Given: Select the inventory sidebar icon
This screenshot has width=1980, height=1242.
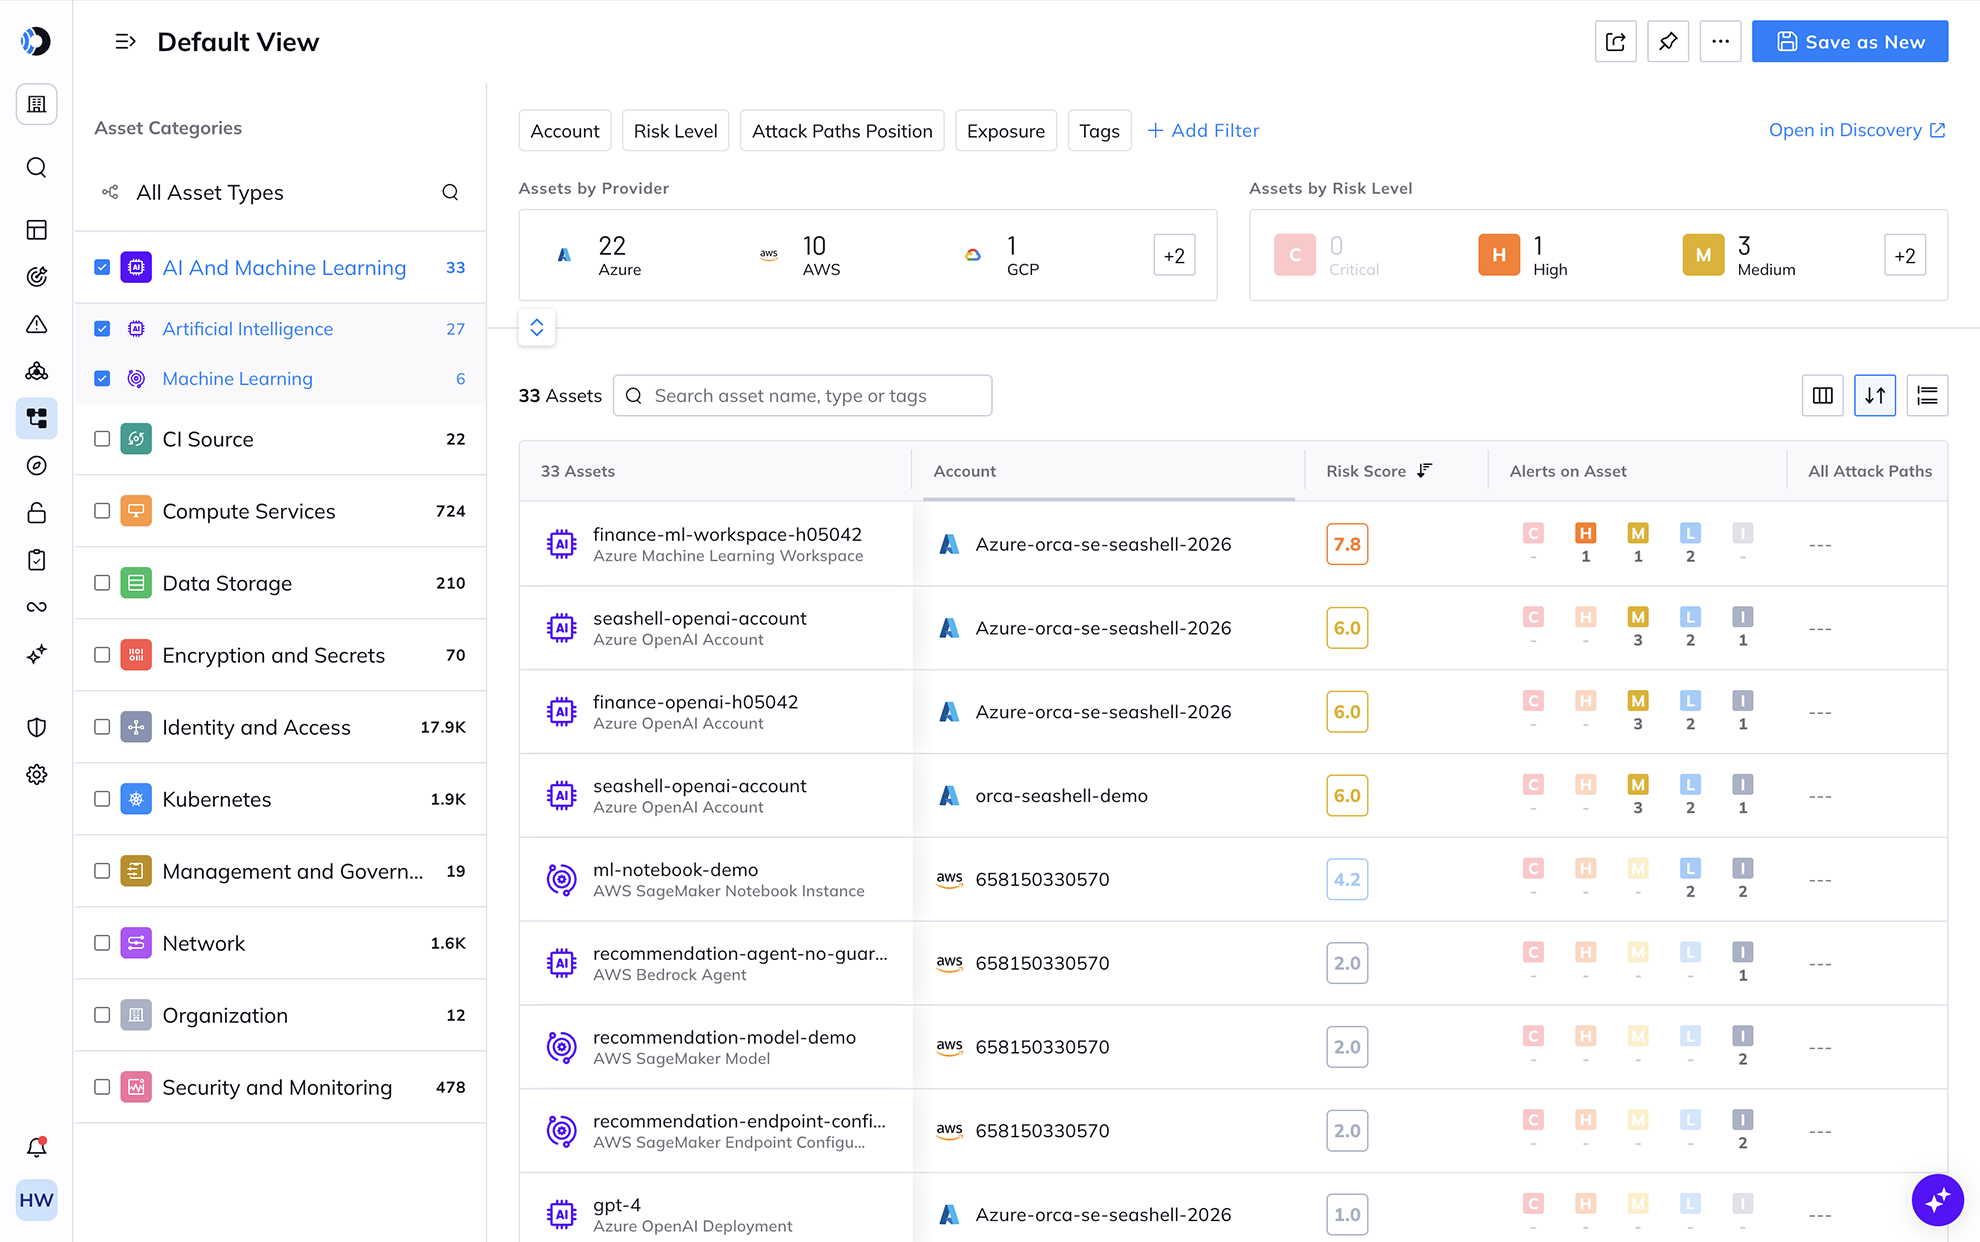Looking at the screenshot, I should coord(36,418).
